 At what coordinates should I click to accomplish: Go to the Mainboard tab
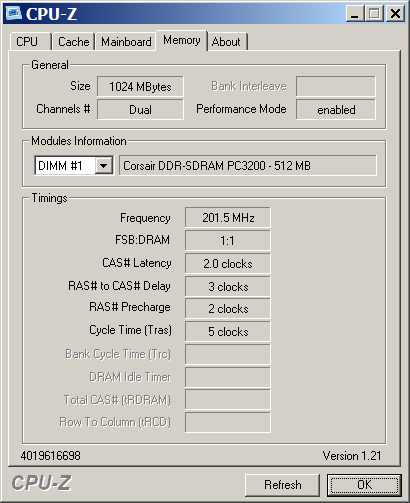point(126,42)
